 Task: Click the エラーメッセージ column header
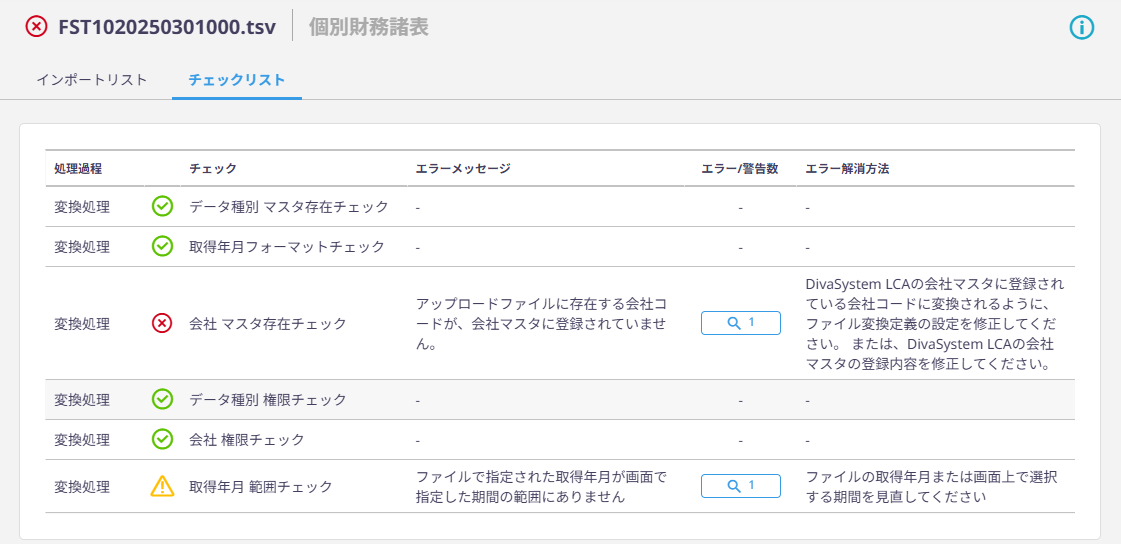tap(463, 169)
